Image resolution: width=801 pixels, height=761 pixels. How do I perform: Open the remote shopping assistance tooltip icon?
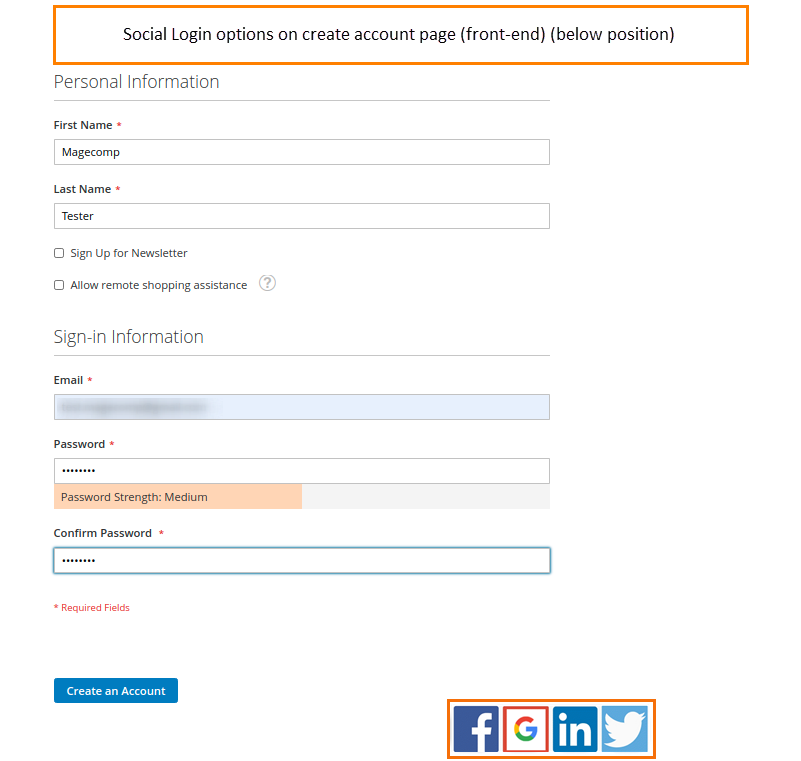coord(267,284)
